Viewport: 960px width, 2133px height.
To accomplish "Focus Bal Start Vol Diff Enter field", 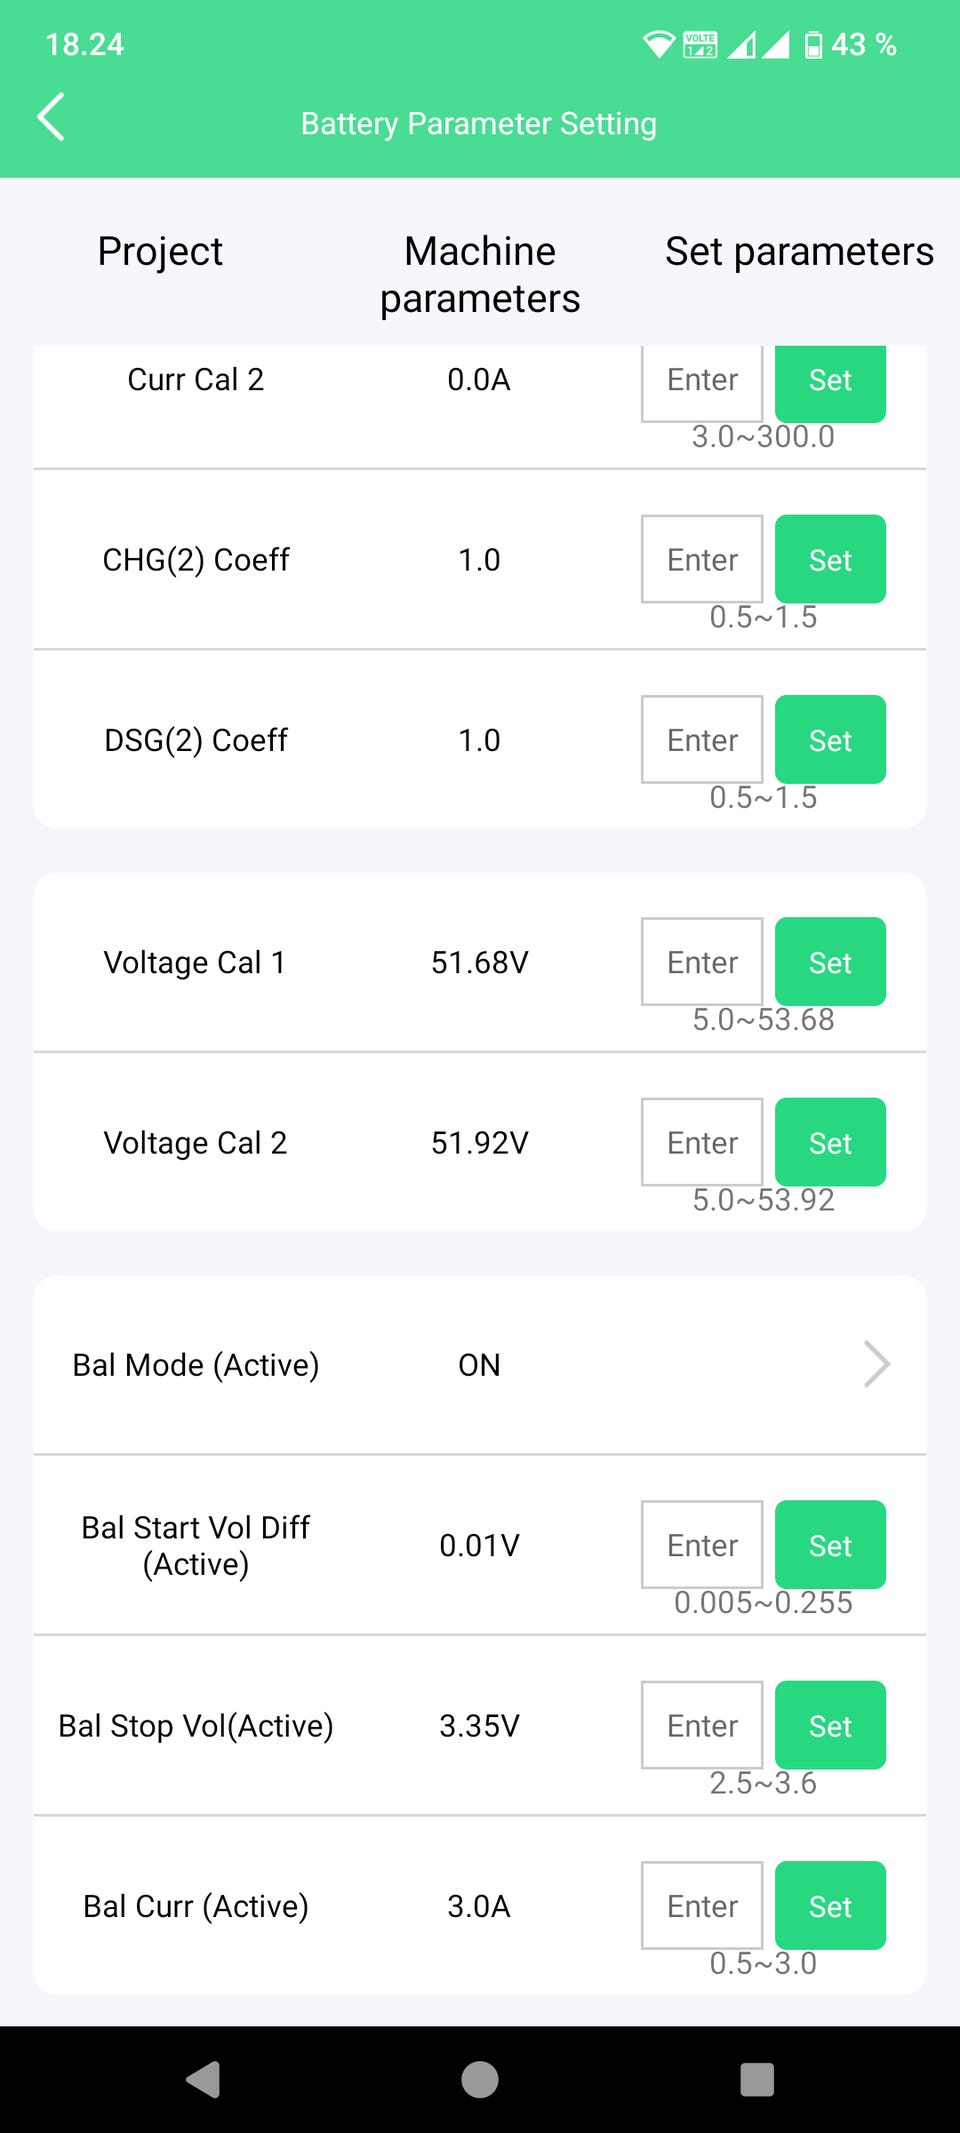I will [x=702, y=1544].
